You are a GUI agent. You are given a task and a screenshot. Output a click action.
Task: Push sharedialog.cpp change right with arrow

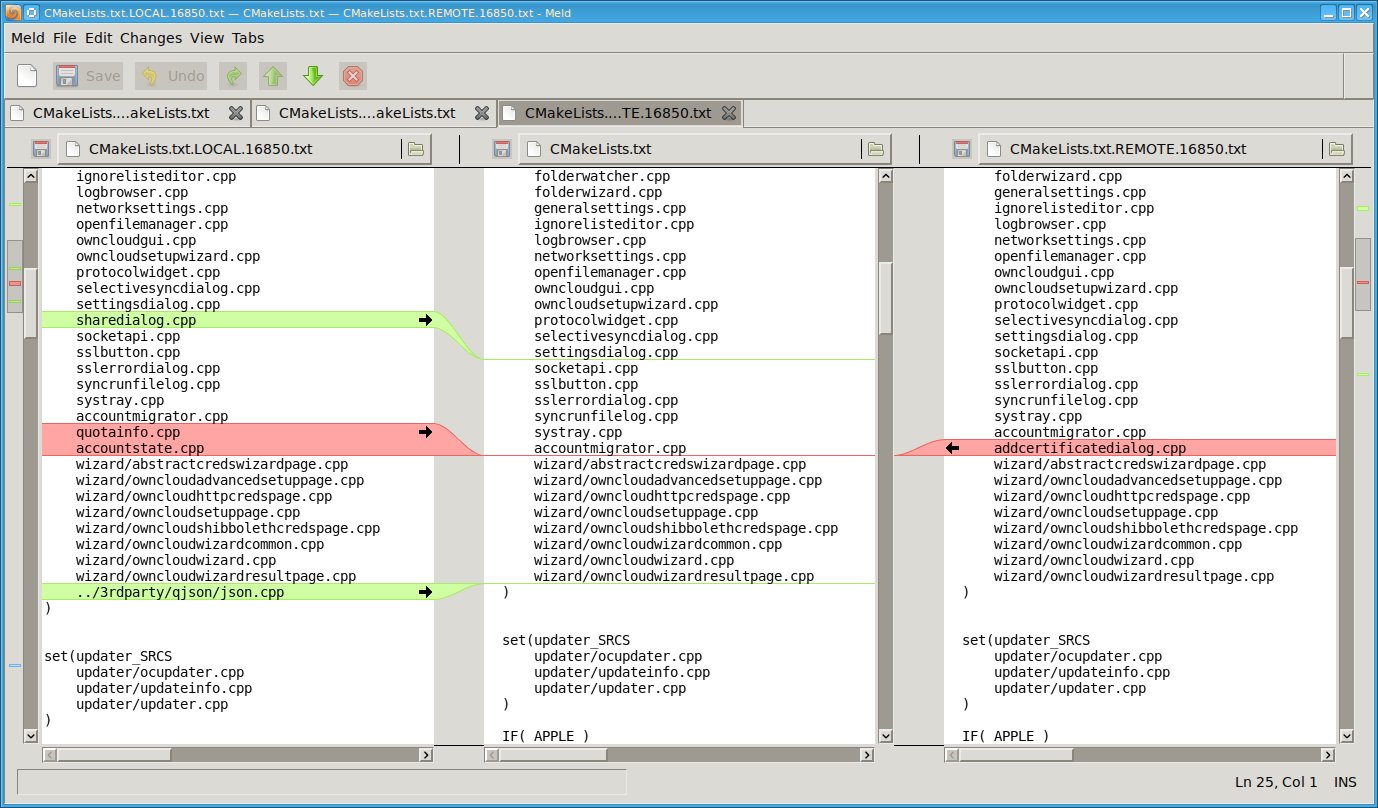(x=425, y=321)
